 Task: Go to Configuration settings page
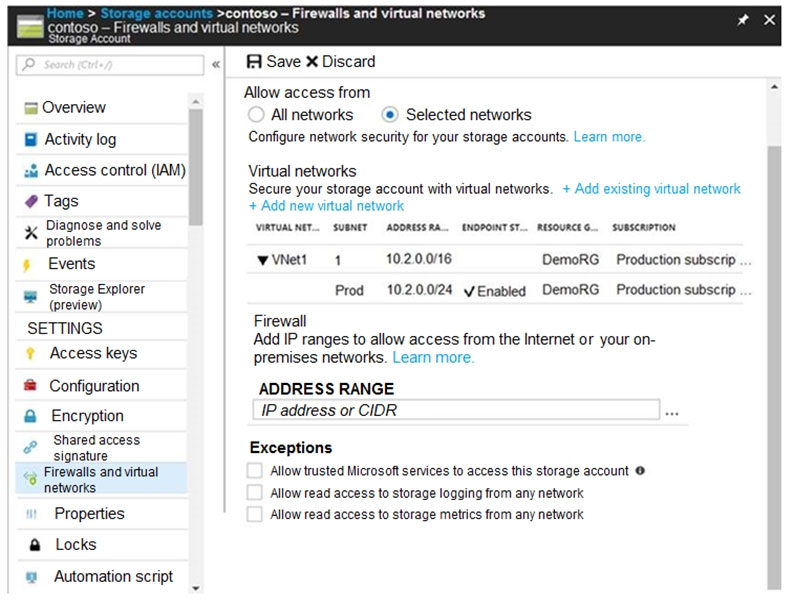(94, 386)
